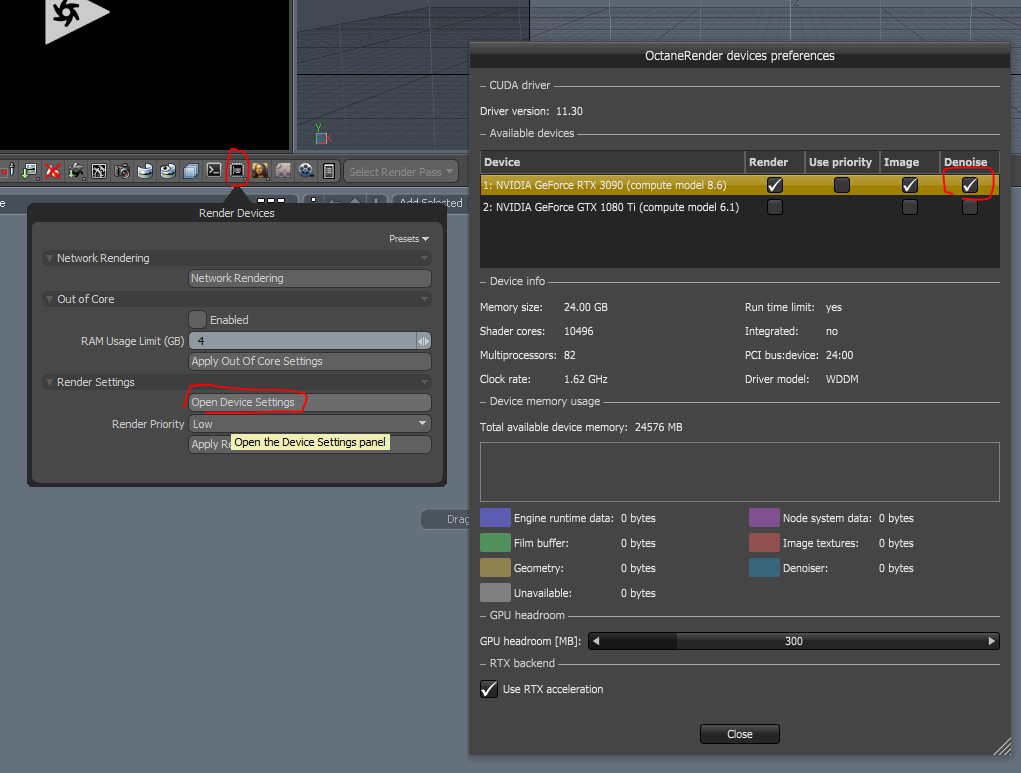The image size is (1021, 773).
Task: Click the Octane logo icon with green arrow
Action: coord(76,171)
